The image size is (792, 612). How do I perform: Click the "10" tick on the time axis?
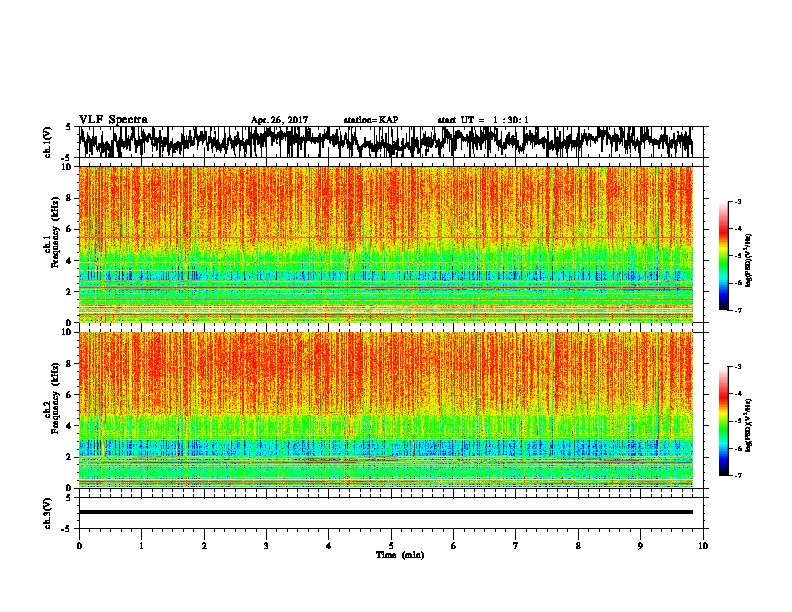(703, 546)
